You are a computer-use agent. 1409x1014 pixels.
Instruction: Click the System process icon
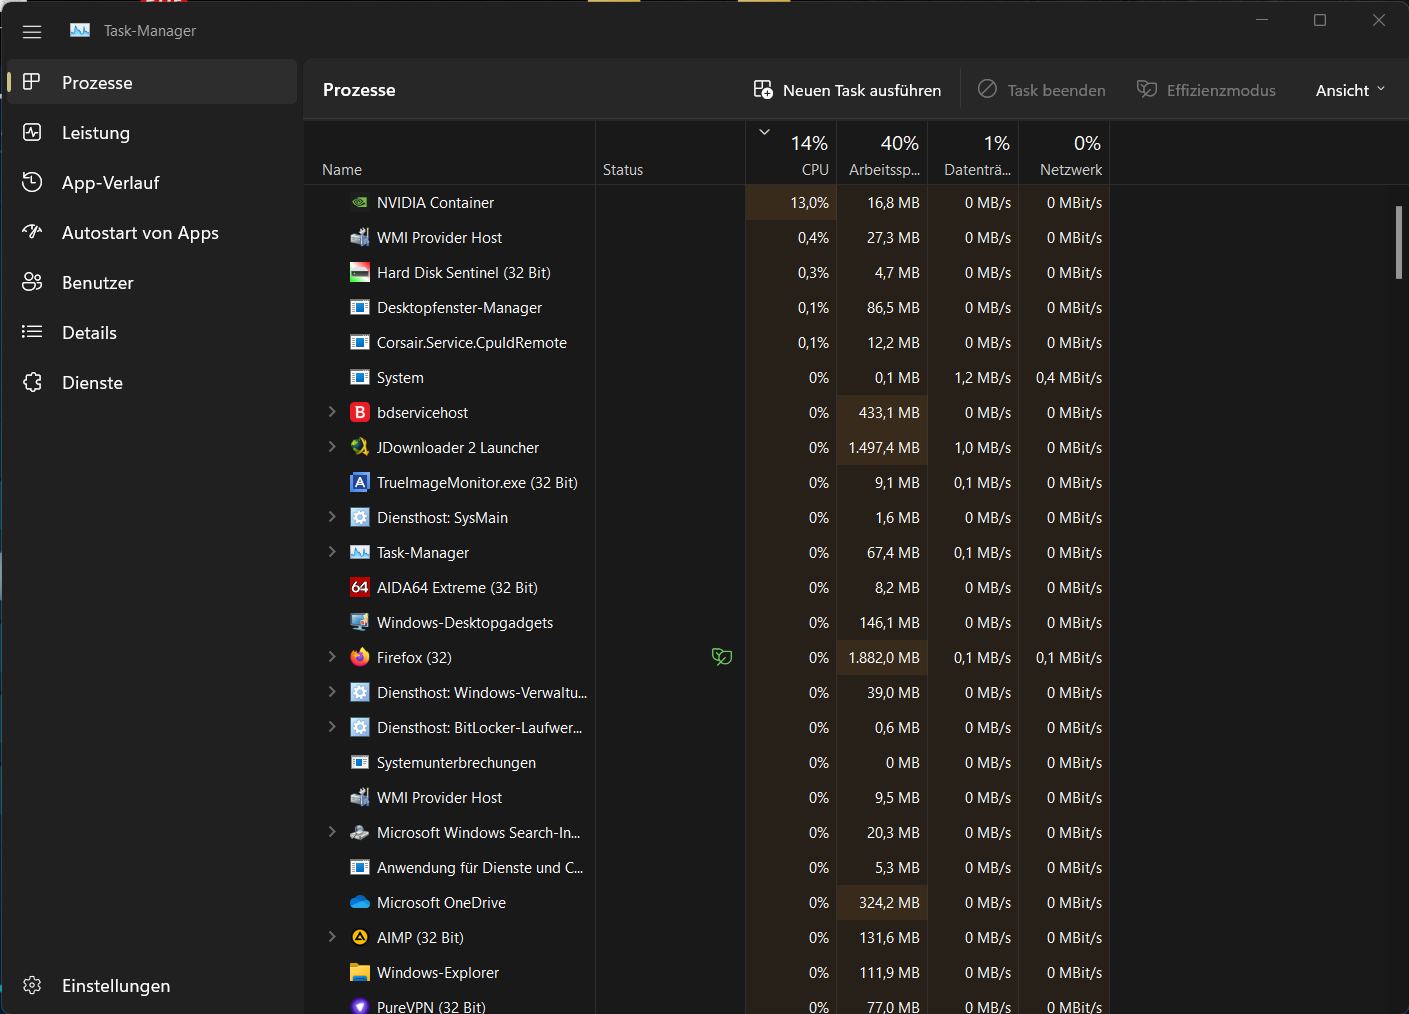click(360, 377)
